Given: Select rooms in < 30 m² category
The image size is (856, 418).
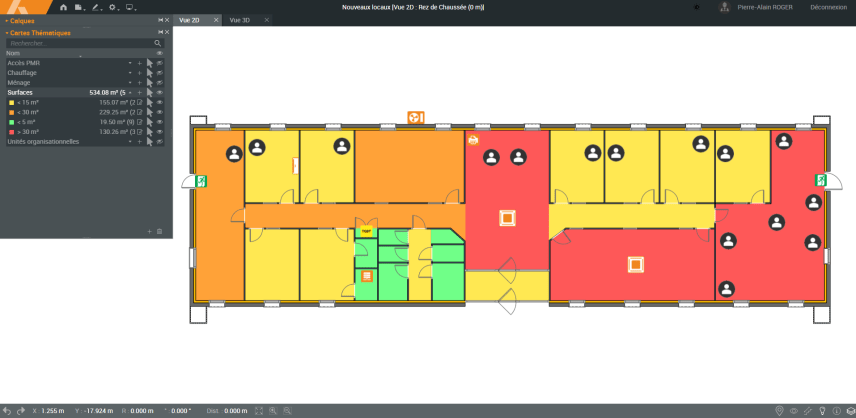Looking at the screenshot, I should click(x=150, y=112).
